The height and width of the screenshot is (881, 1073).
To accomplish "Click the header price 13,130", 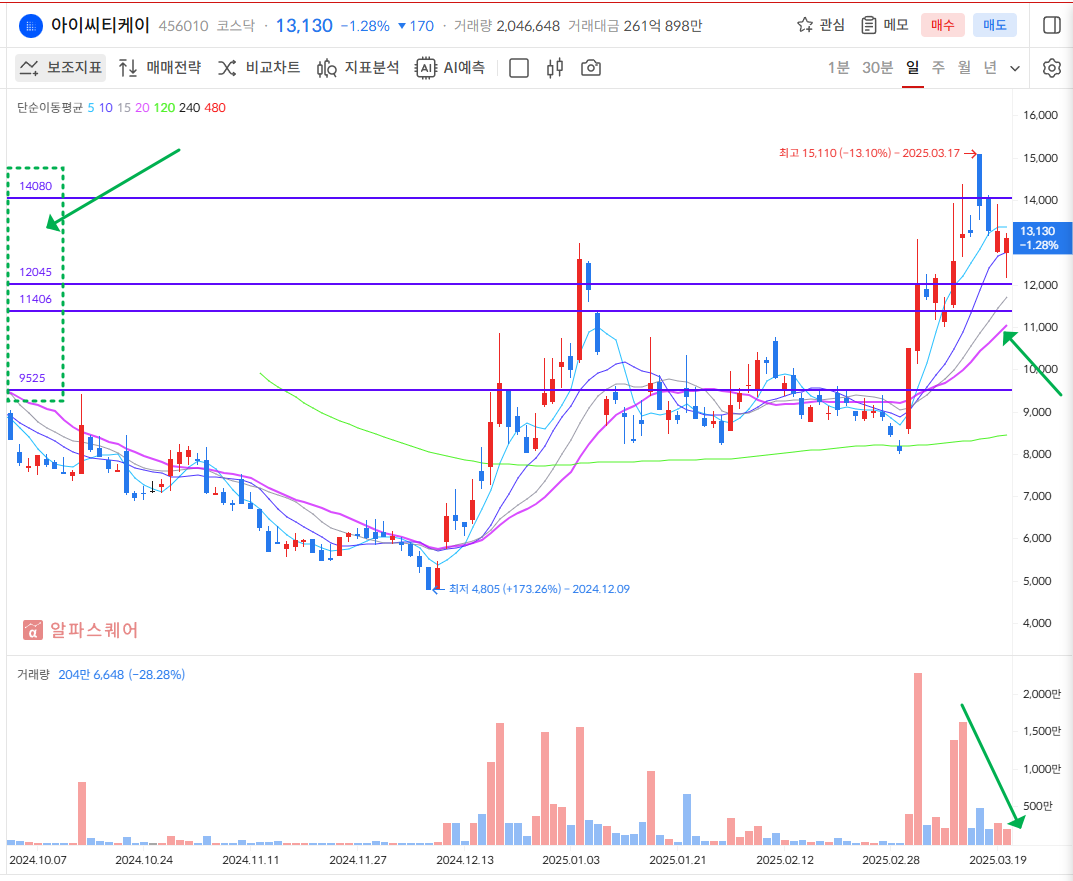I will point(304,26).
